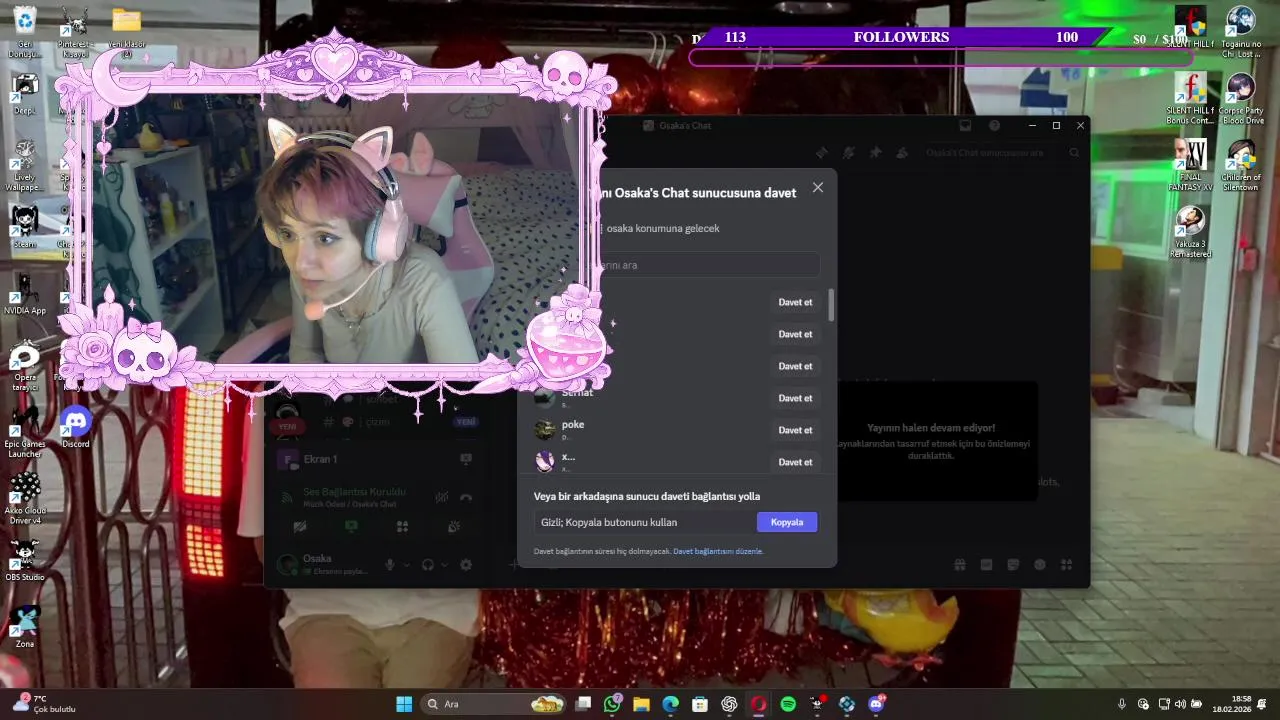Open weather widget showing 7°C
Image resolution: width=1280 pixels, height=720 pixels.
(x=46, y=704)
